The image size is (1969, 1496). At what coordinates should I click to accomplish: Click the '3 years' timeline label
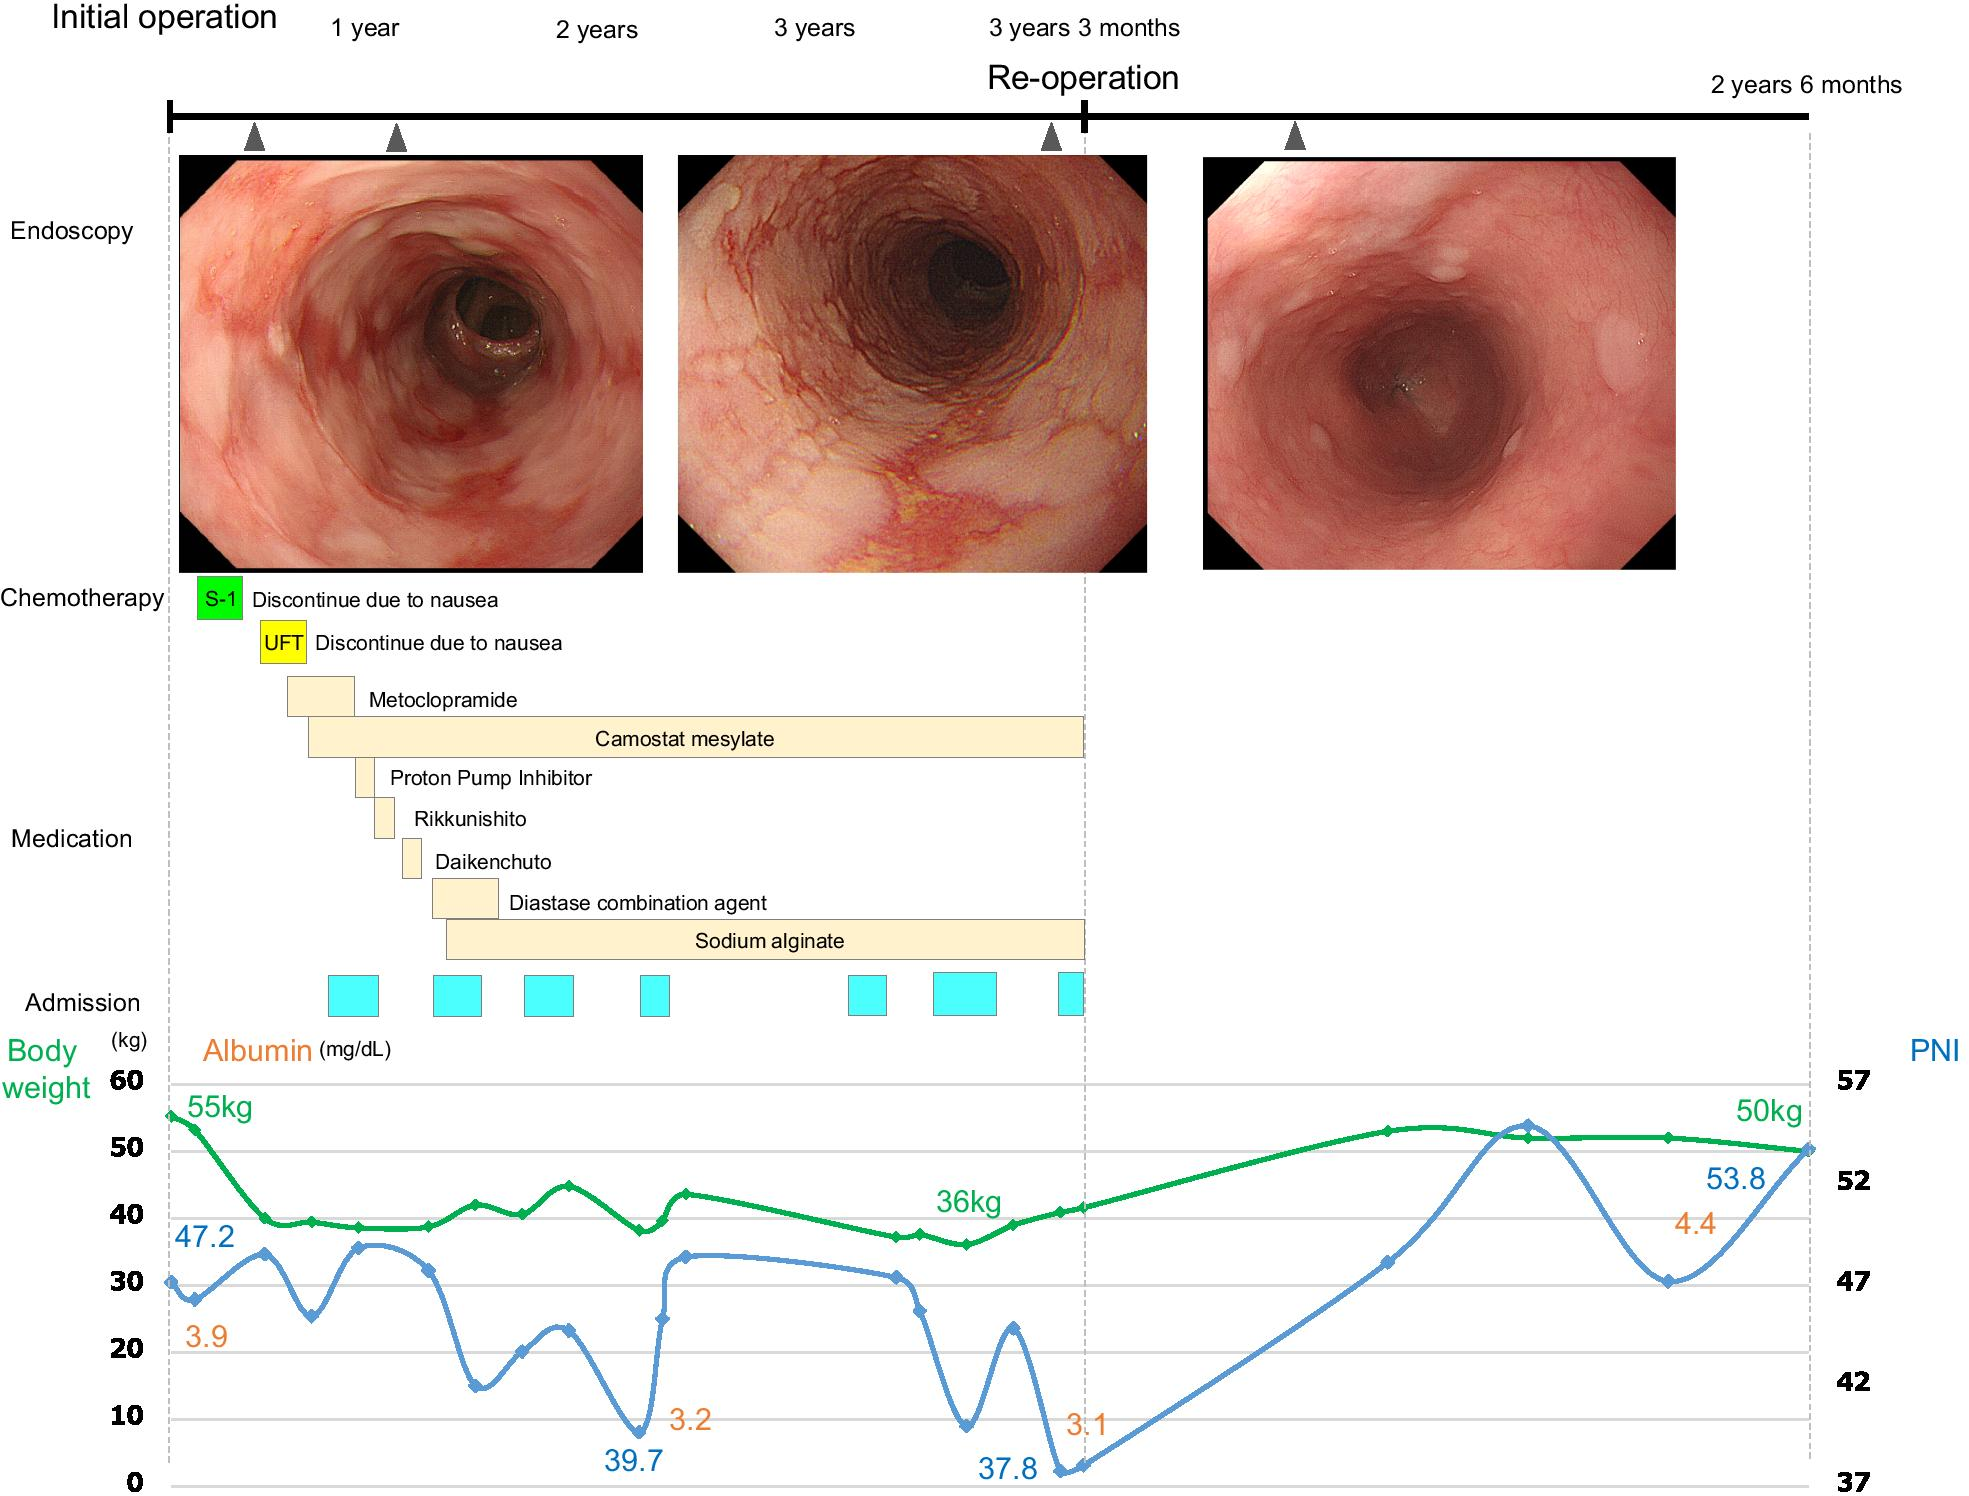(x=814, y=28)
